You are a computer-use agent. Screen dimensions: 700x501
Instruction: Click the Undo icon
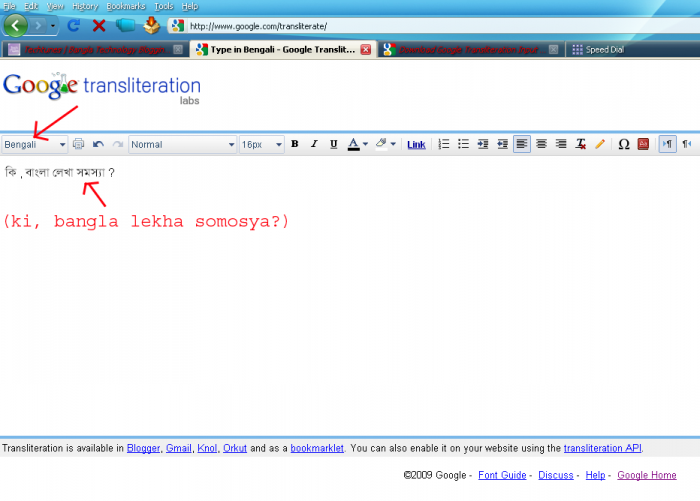(x=98, y=144)
